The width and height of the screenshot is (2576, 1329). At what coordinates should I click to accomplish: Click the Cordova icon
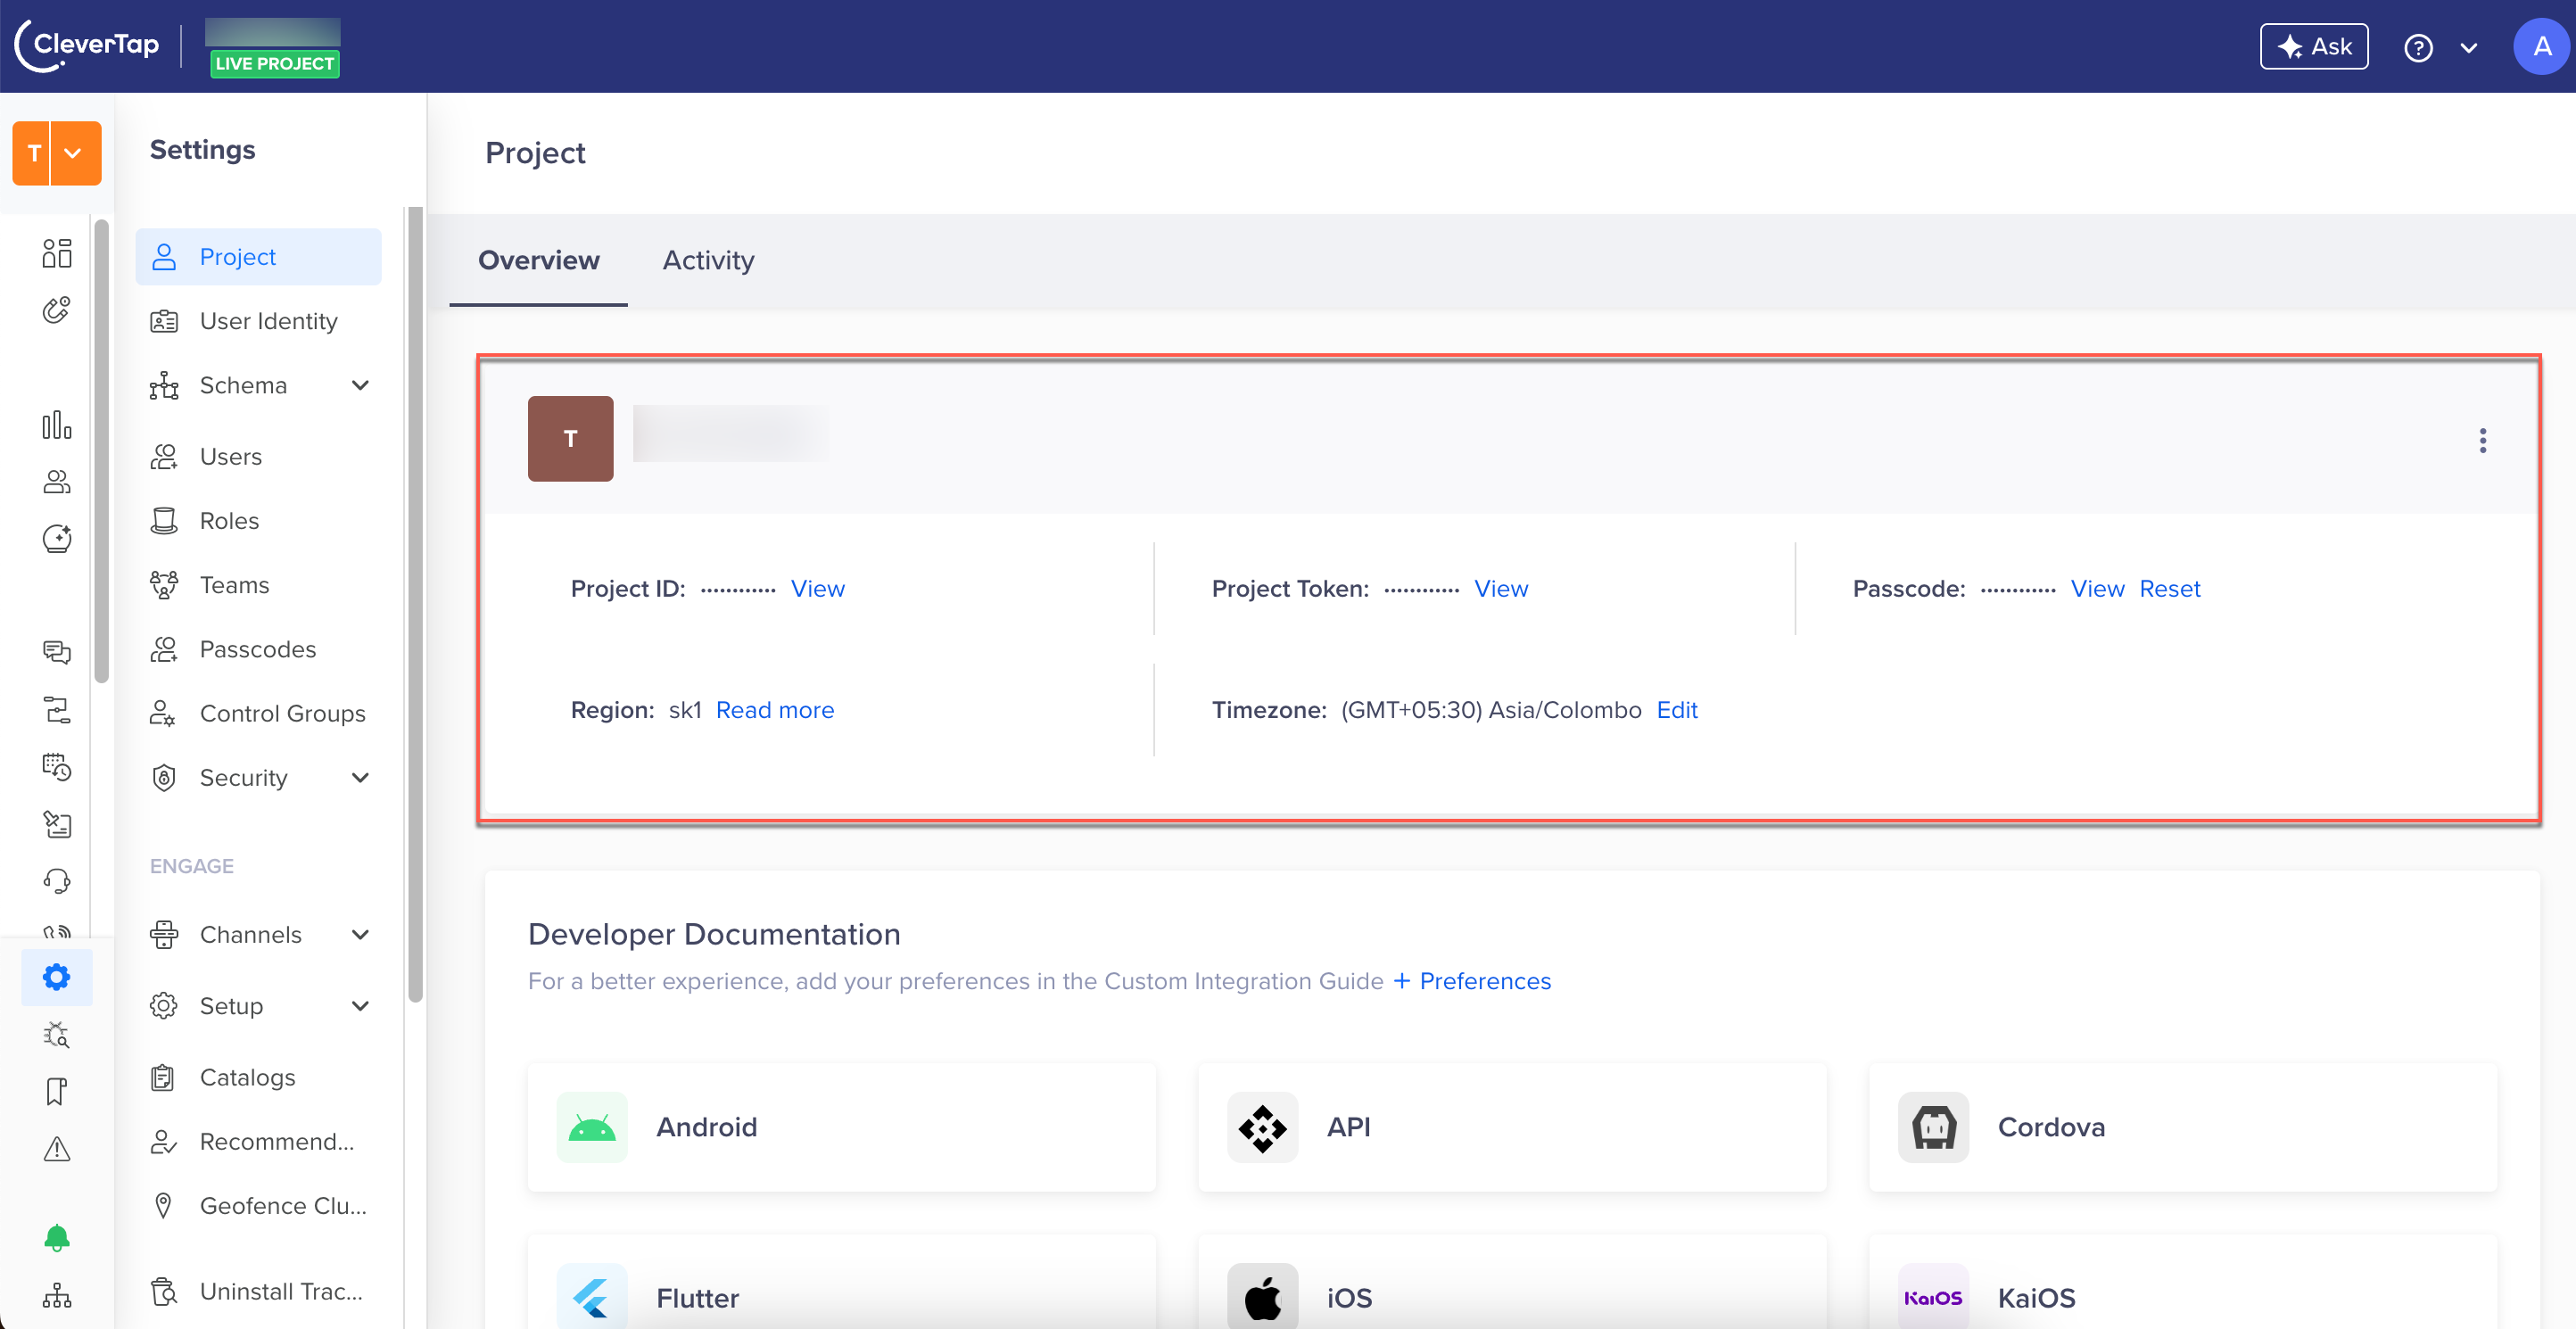click(x=1933, y=1127)
